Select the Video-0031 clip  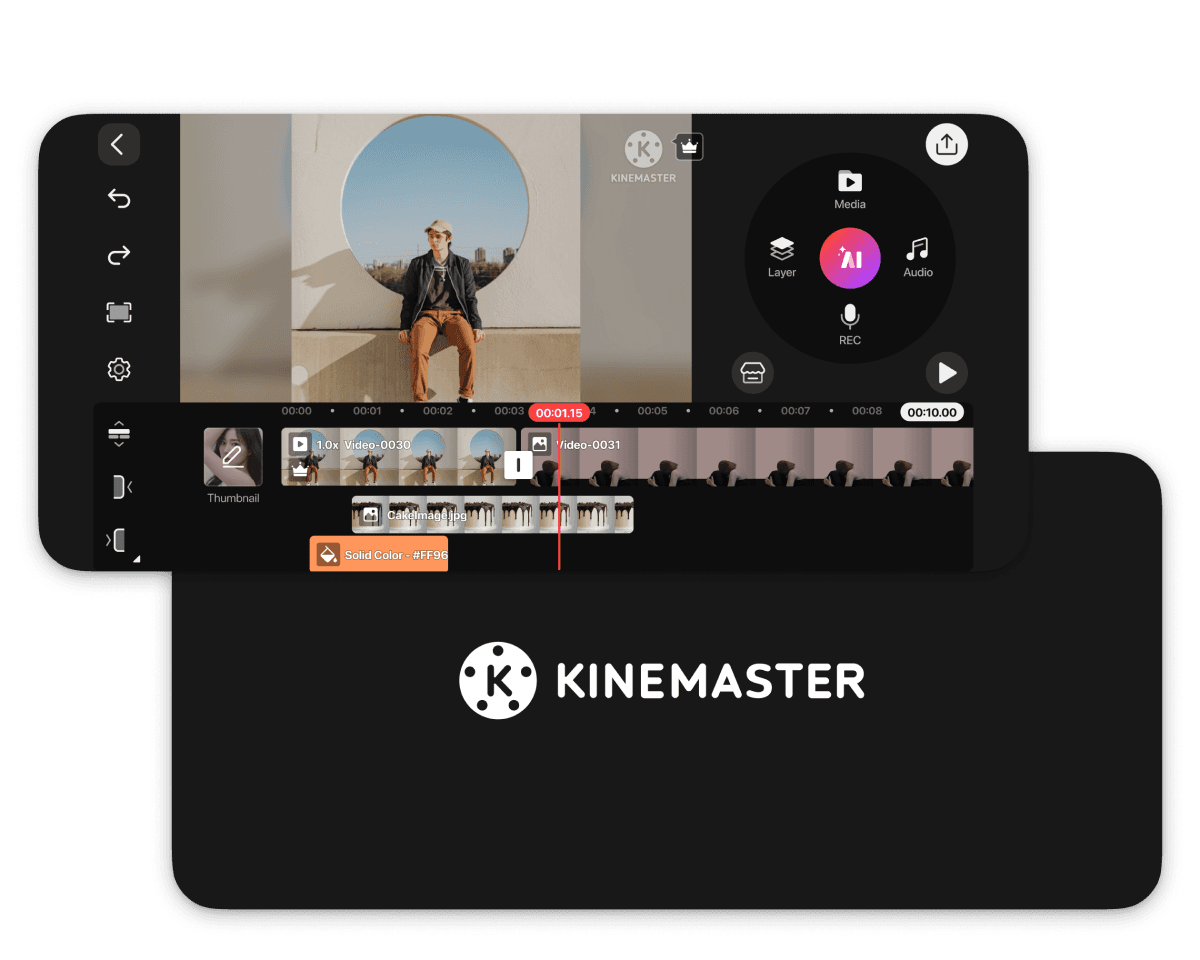(748, 457)
